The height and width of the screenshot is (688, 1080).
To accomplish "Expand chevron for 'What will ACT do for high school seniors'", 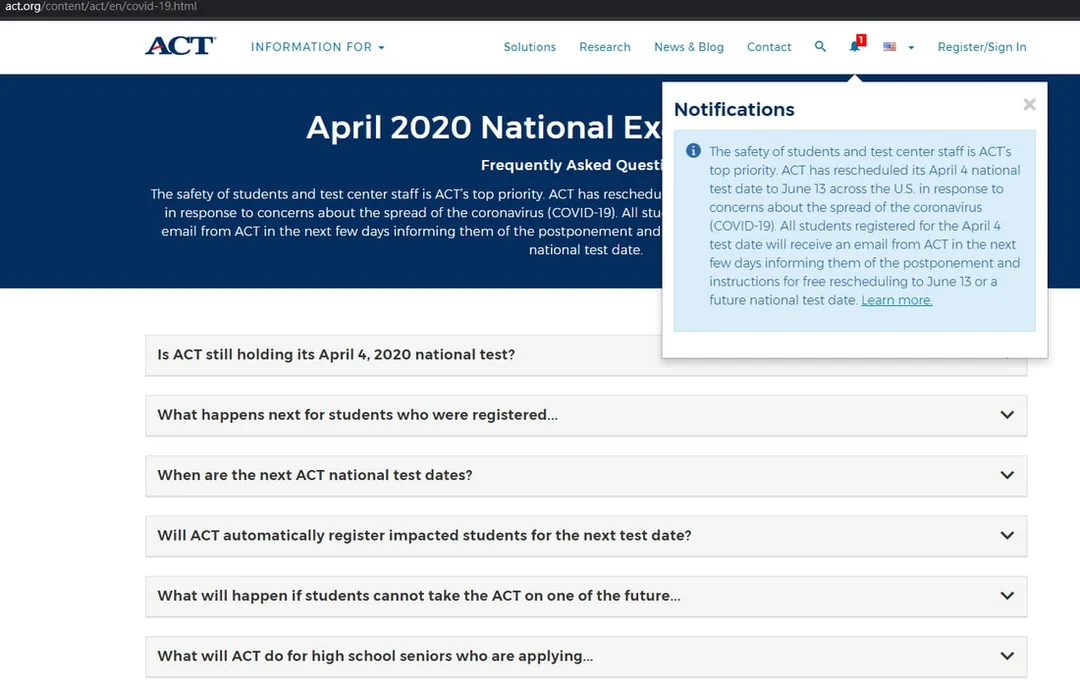I will (1007, 656).
